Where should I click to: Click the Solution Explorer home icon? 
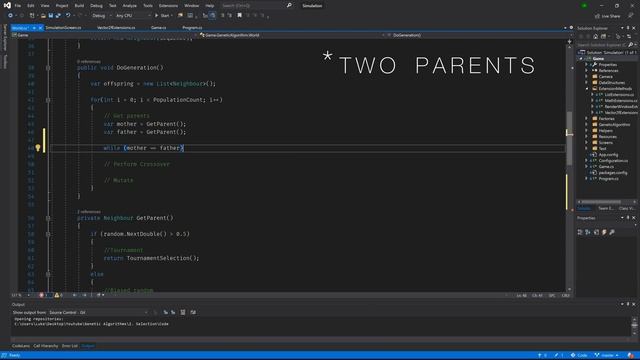point(596,36)
